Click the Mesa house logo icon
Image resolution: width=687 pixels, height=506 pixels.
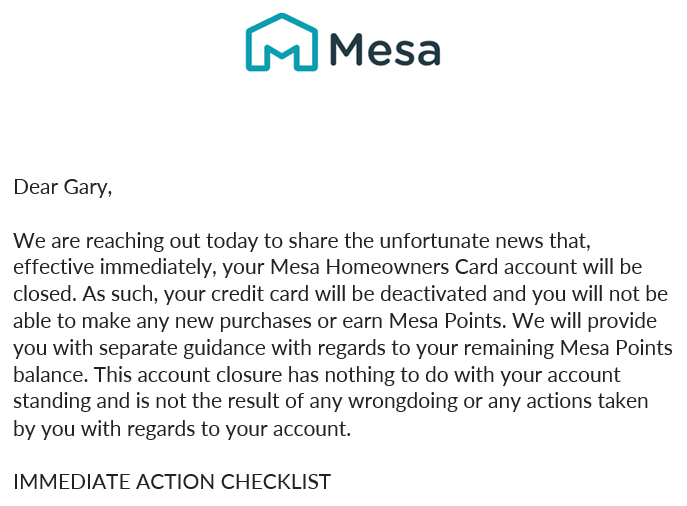tap(281, 42)
